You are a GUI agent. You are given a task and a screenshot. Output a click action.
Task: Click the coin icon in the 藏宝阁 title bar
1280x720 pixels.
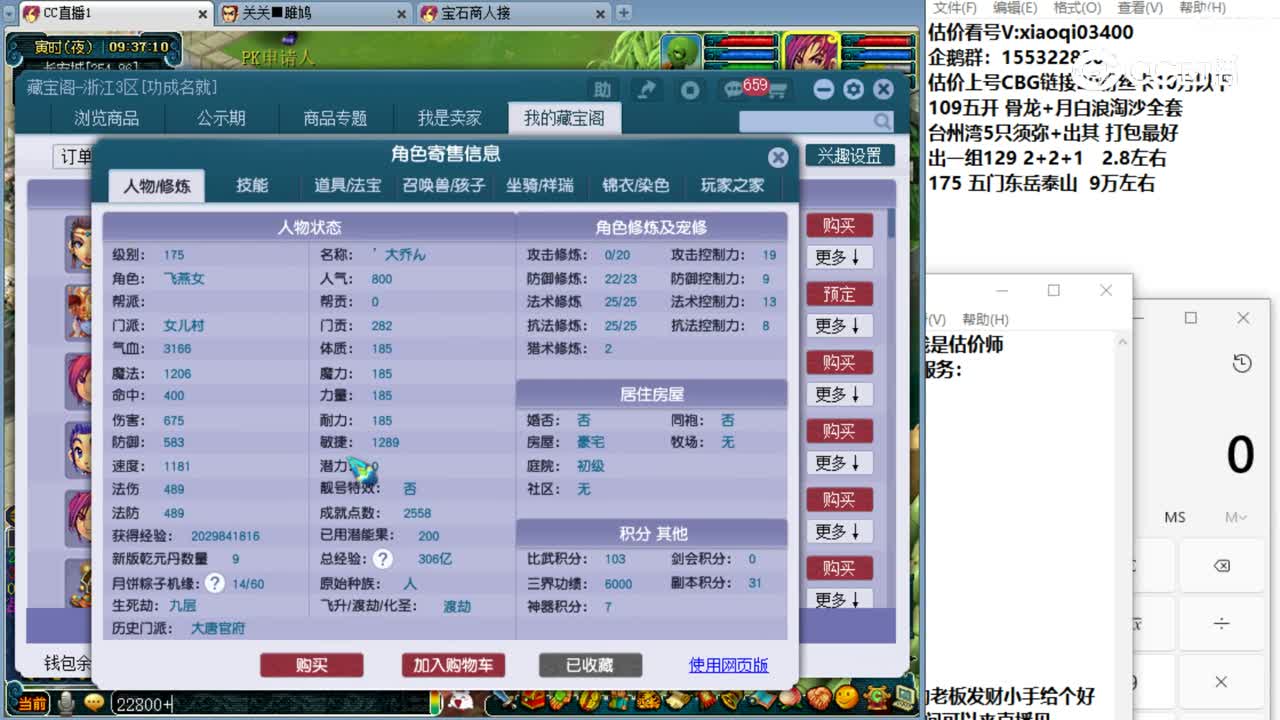coord(691,89)
